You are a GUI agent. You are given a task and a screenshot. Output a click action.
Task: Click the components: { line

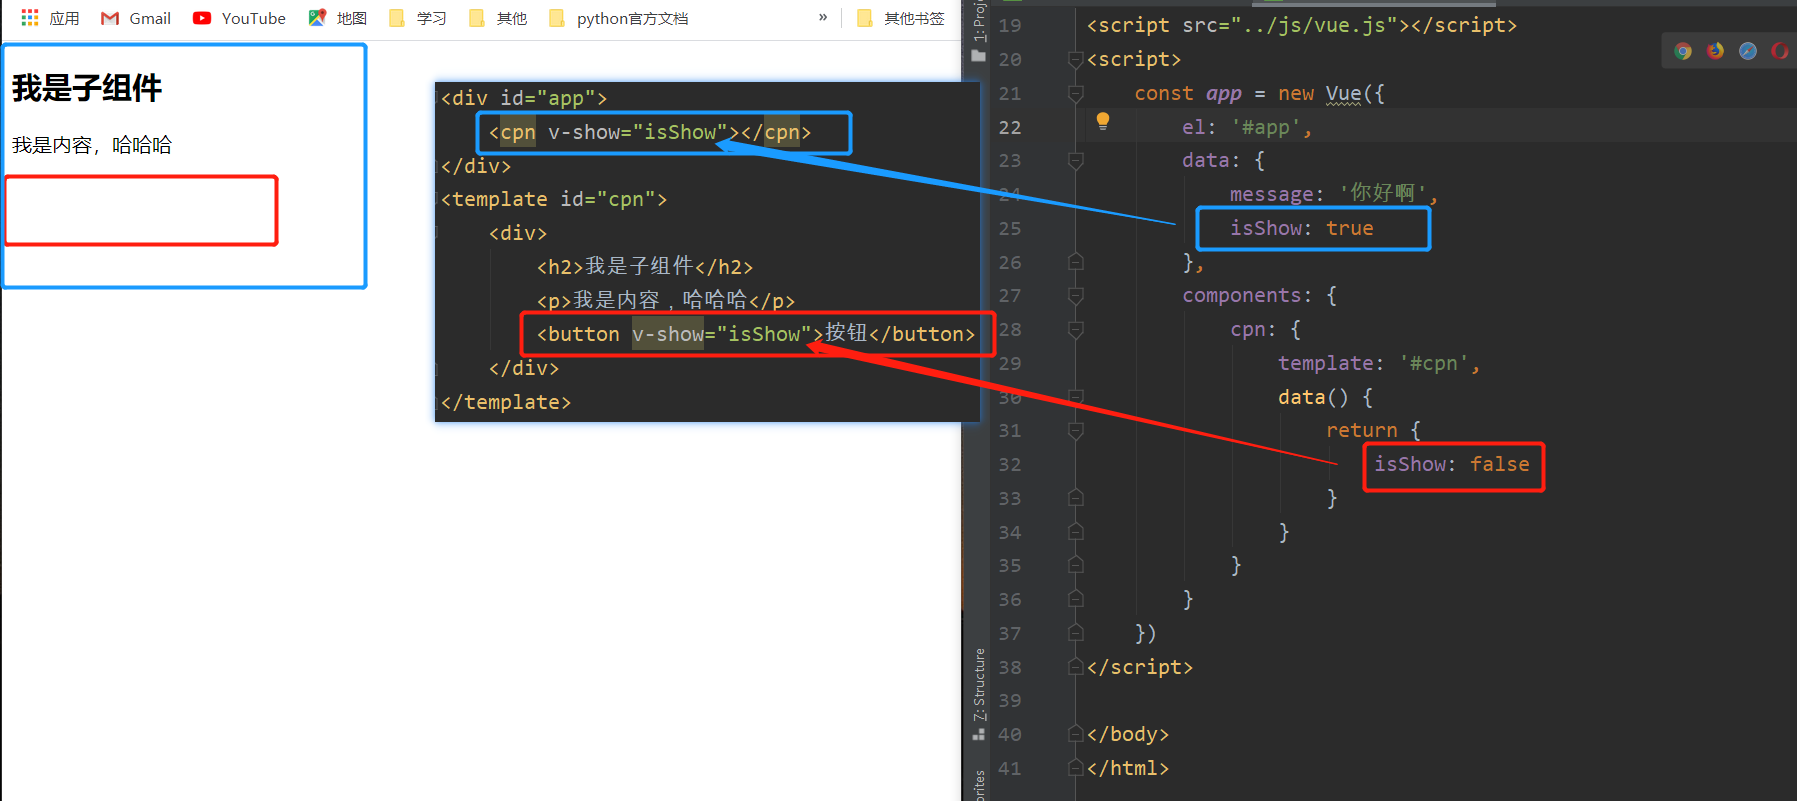tap(1259, 295)
